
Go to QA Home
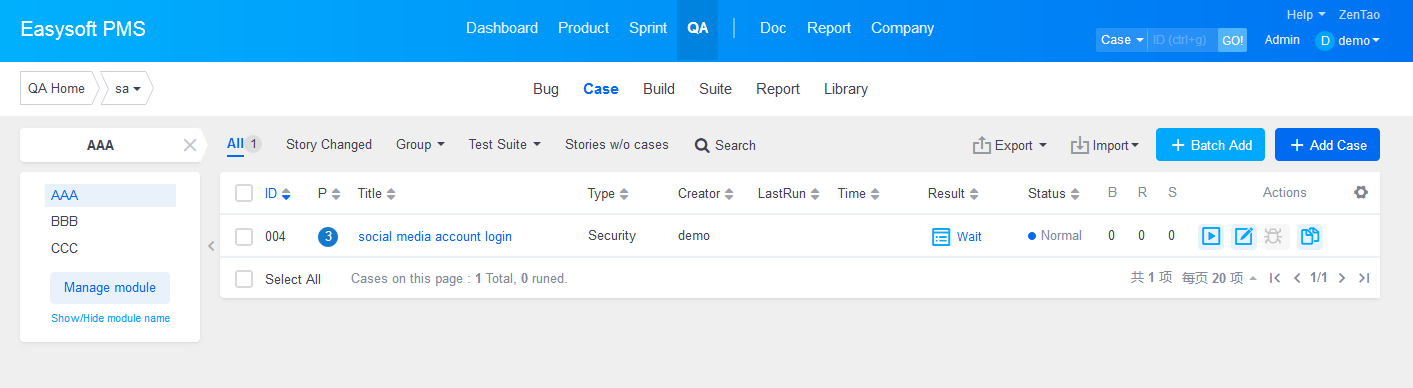[x=57, y=88]
